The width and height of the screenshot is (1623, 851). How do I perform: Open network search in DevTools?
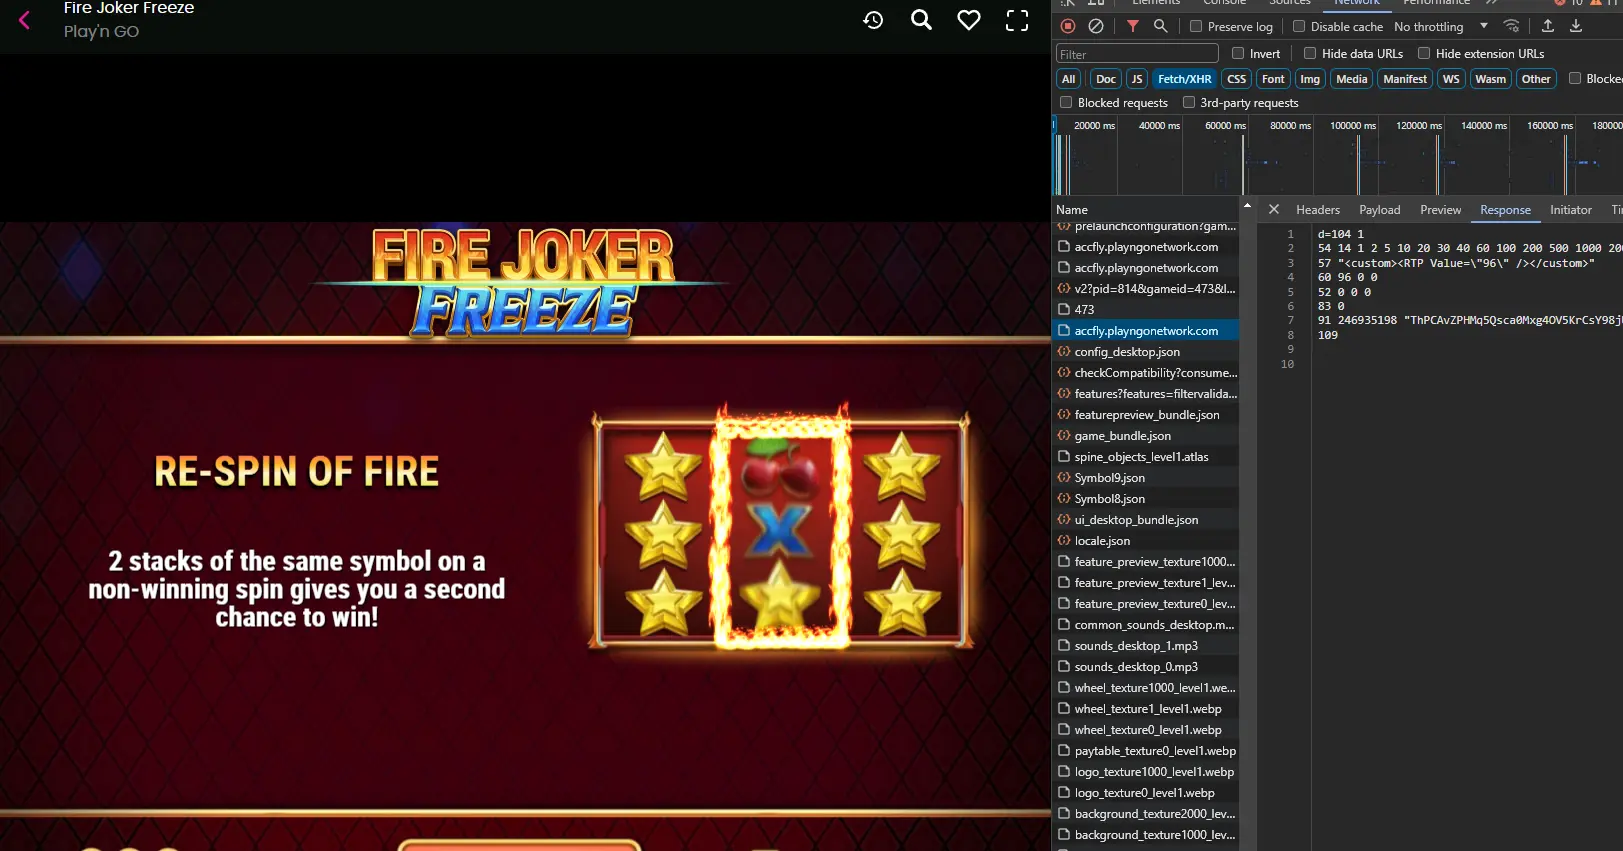coord(1161,26)
